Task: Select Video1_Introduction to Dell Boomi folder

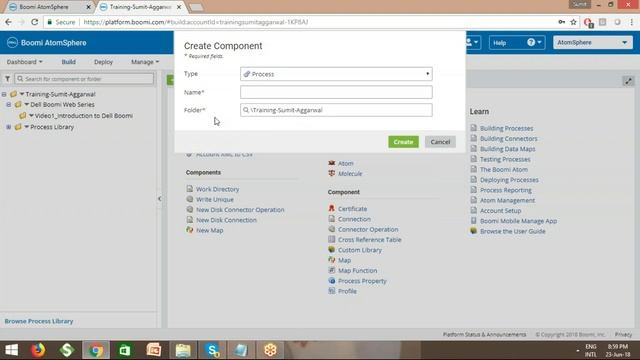Action: coord(83,116)
